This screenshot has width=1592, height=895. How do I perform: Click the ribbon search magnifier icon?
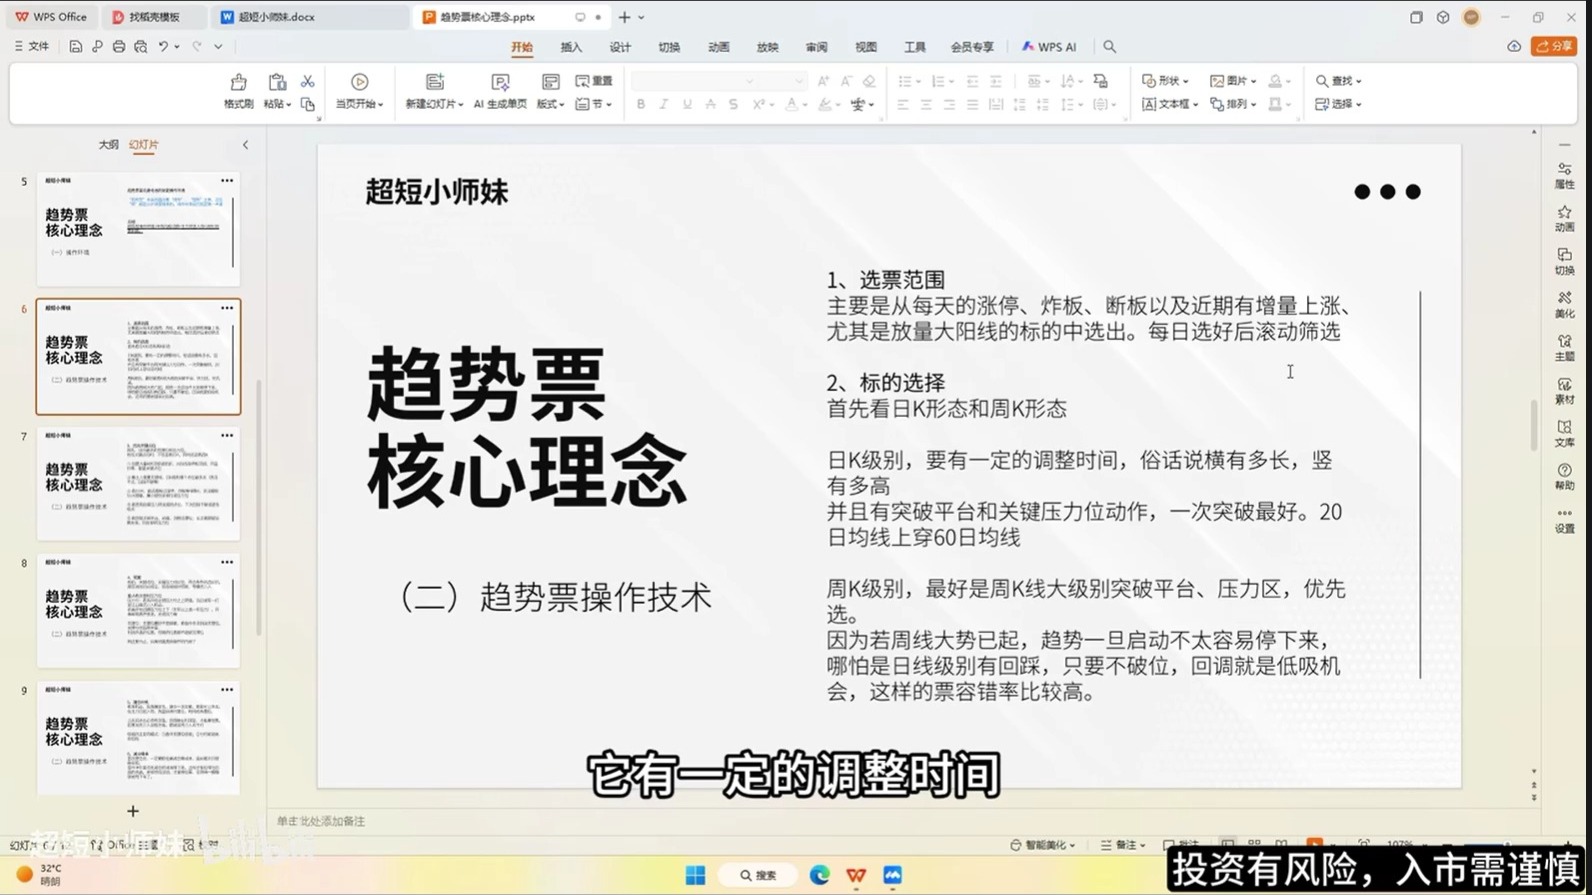pyautogui.click(x=1109, y=46)
